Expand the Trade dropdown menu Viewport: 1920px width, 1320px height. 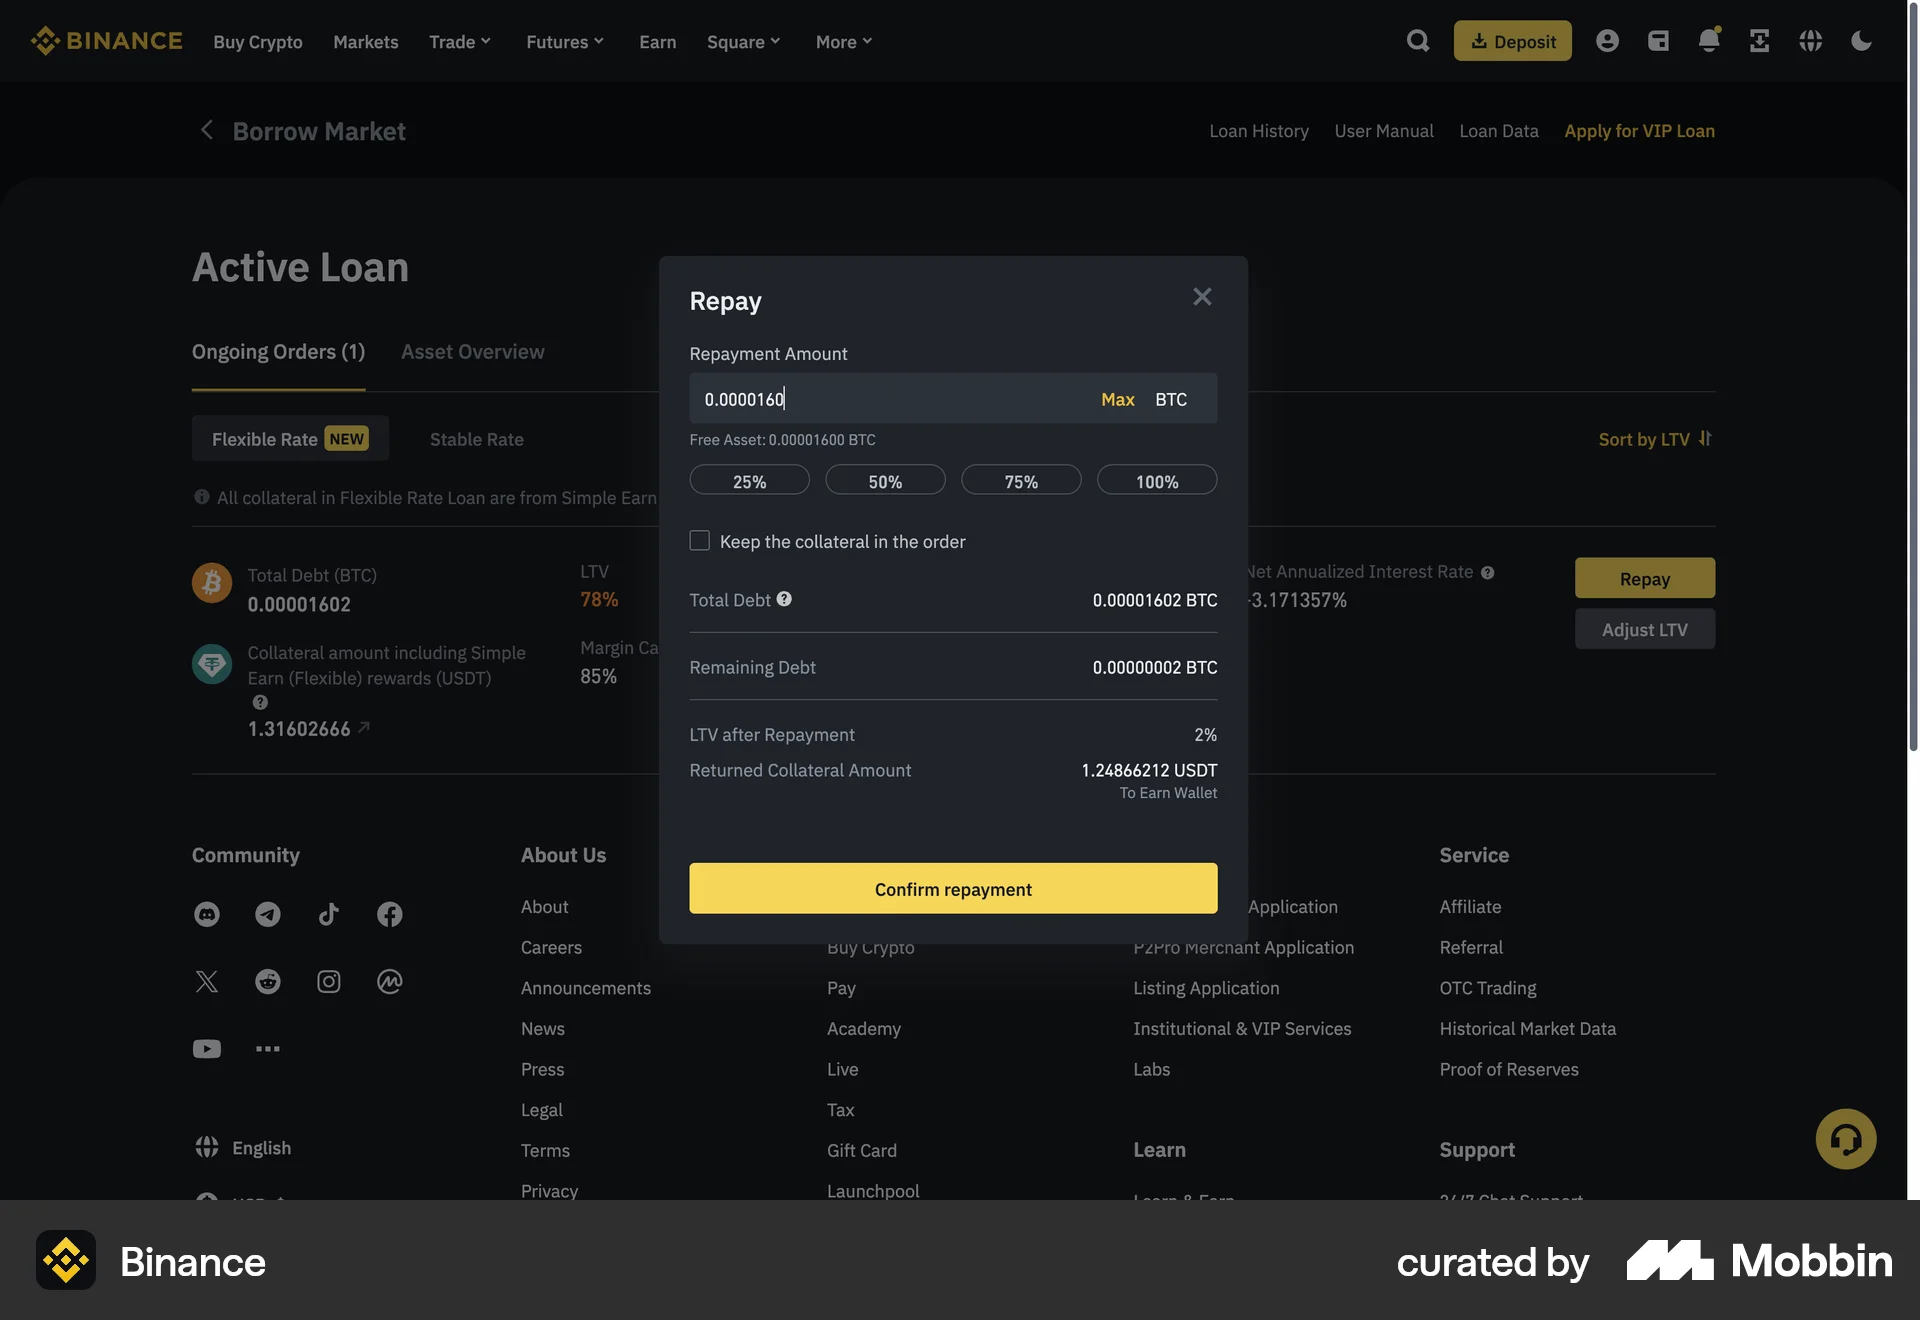(459, 41)
